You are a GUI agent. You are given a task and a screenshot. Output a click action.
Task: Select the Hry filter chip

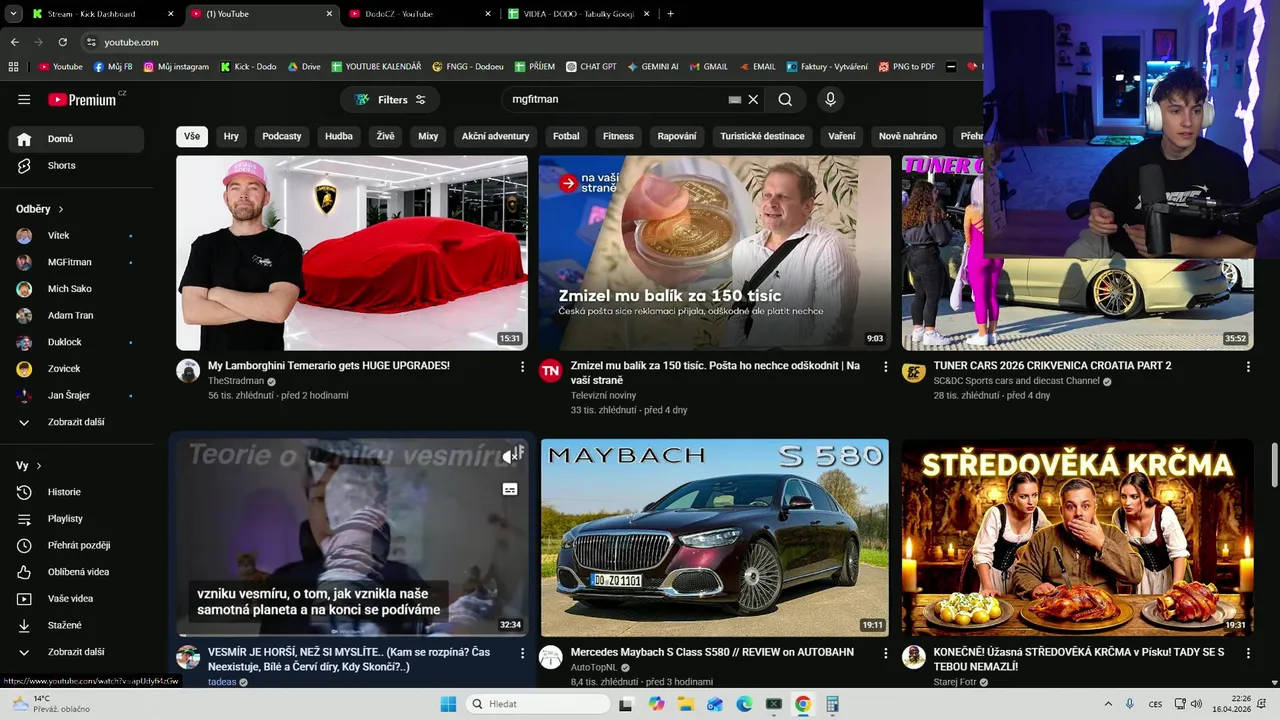[231, 136]
